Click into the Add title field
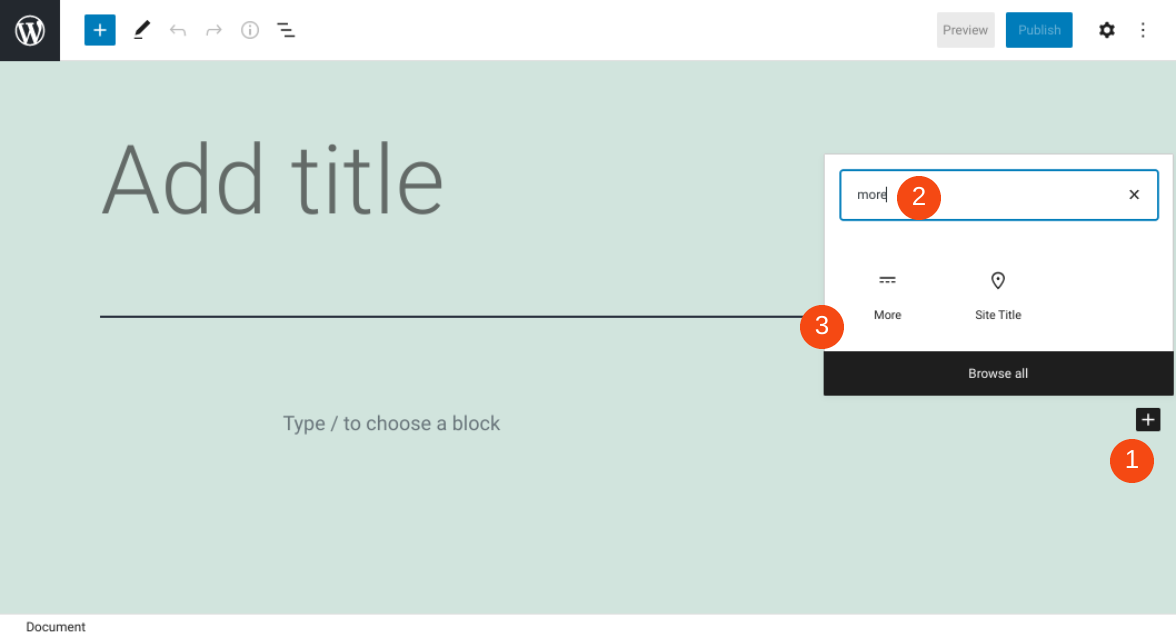 pyautogui.click(x=272, y=180)
